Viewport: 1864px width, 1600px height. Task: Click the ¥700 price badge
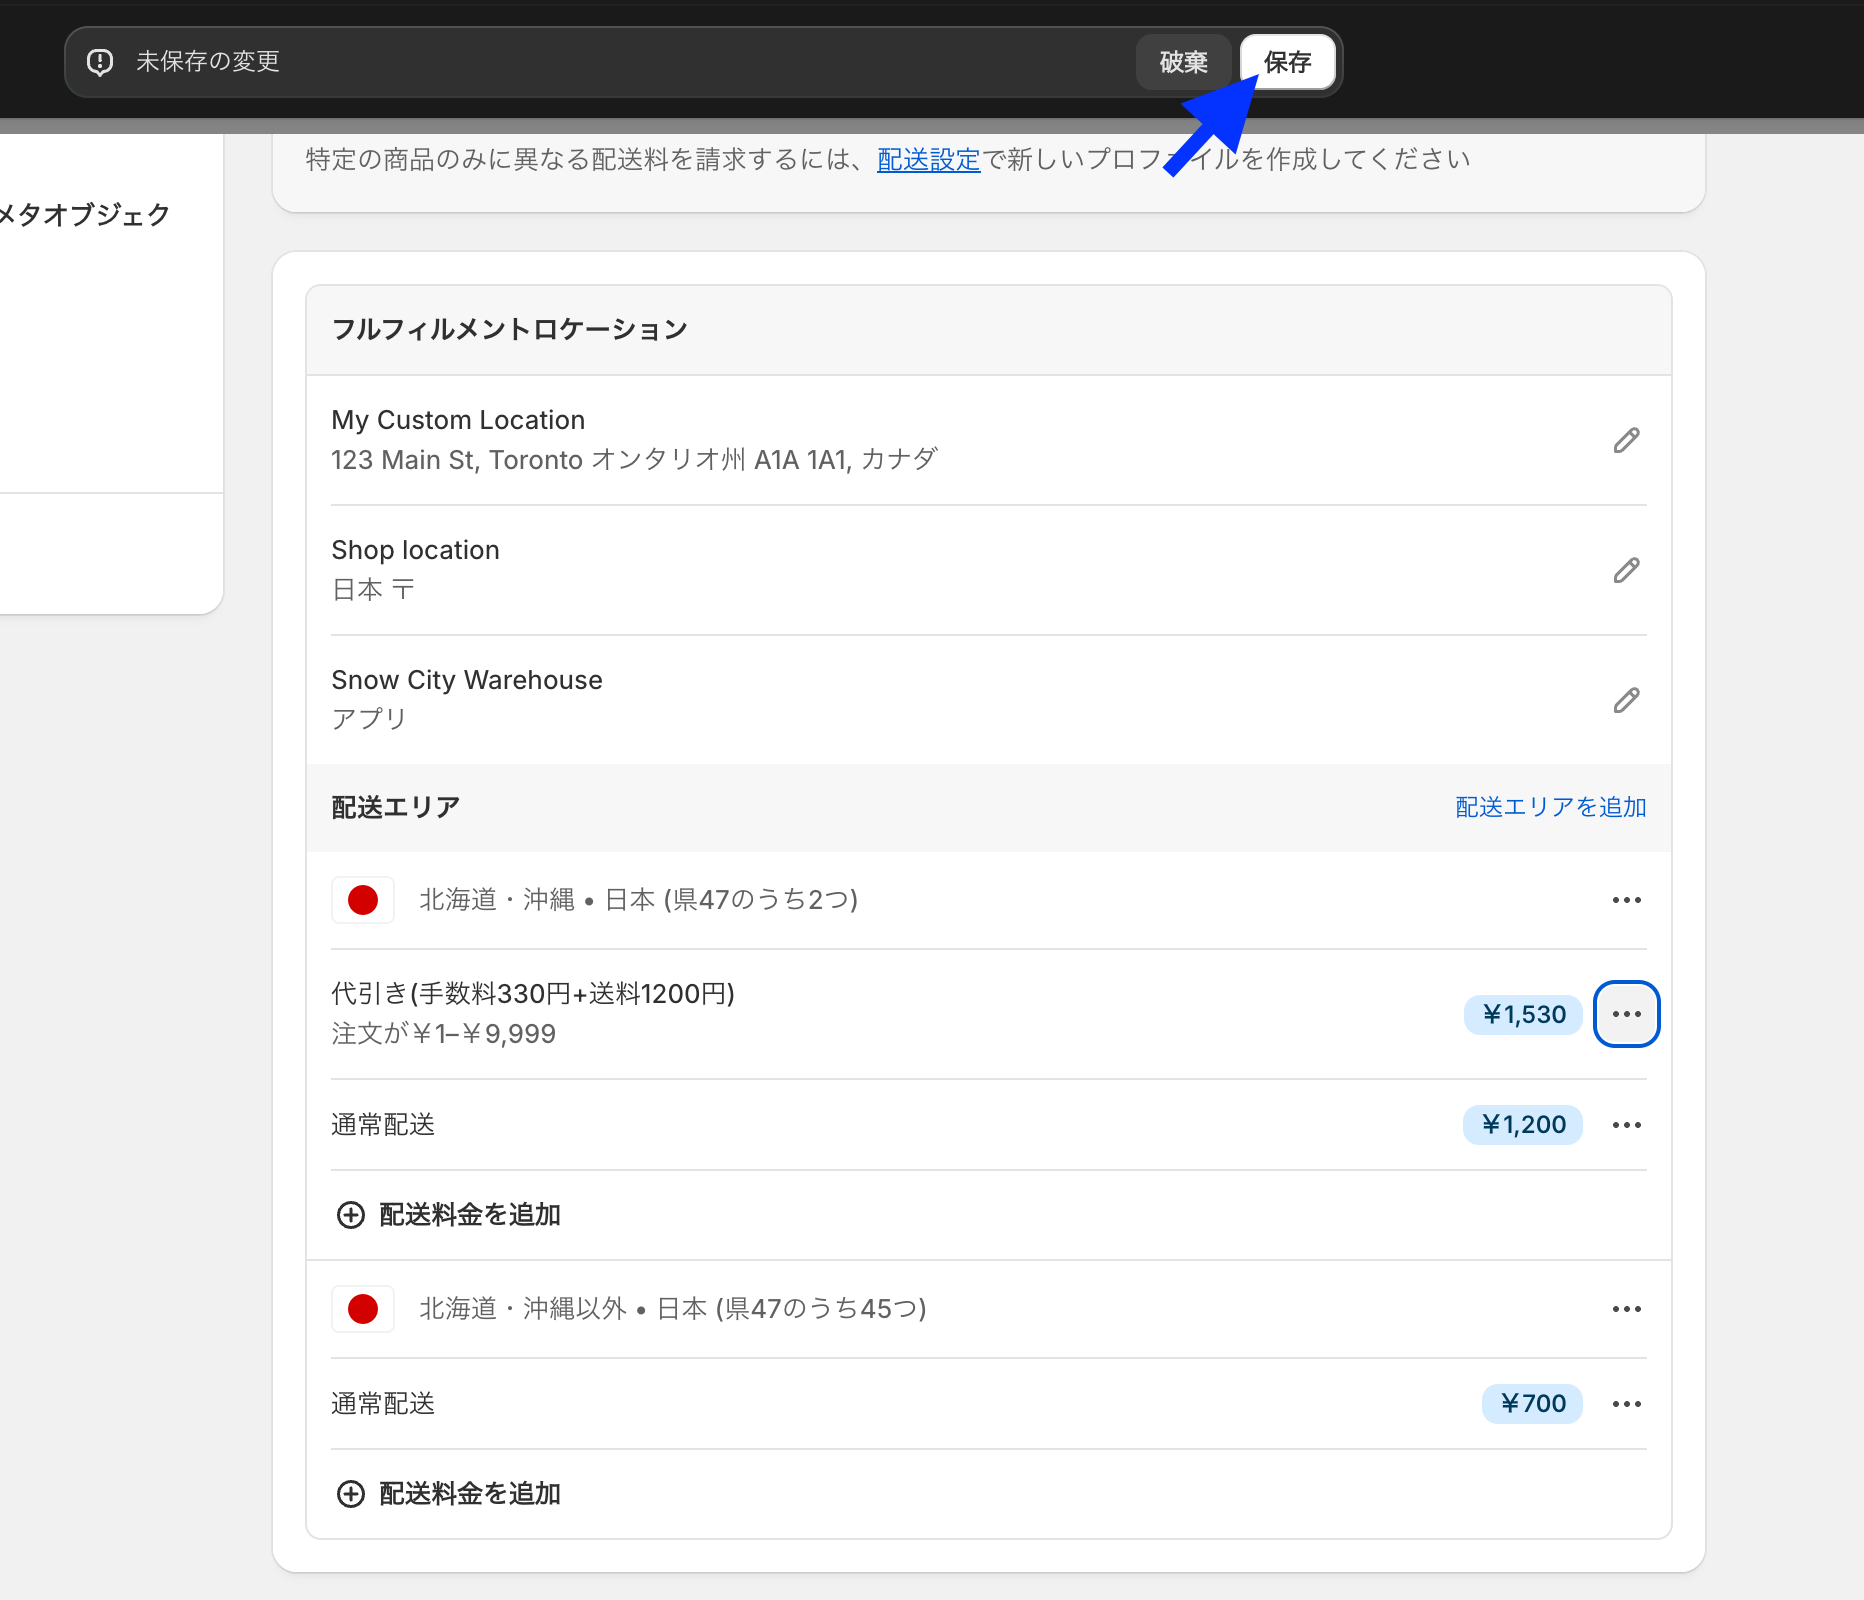pyautogui.click(x=1532, y=1404)
